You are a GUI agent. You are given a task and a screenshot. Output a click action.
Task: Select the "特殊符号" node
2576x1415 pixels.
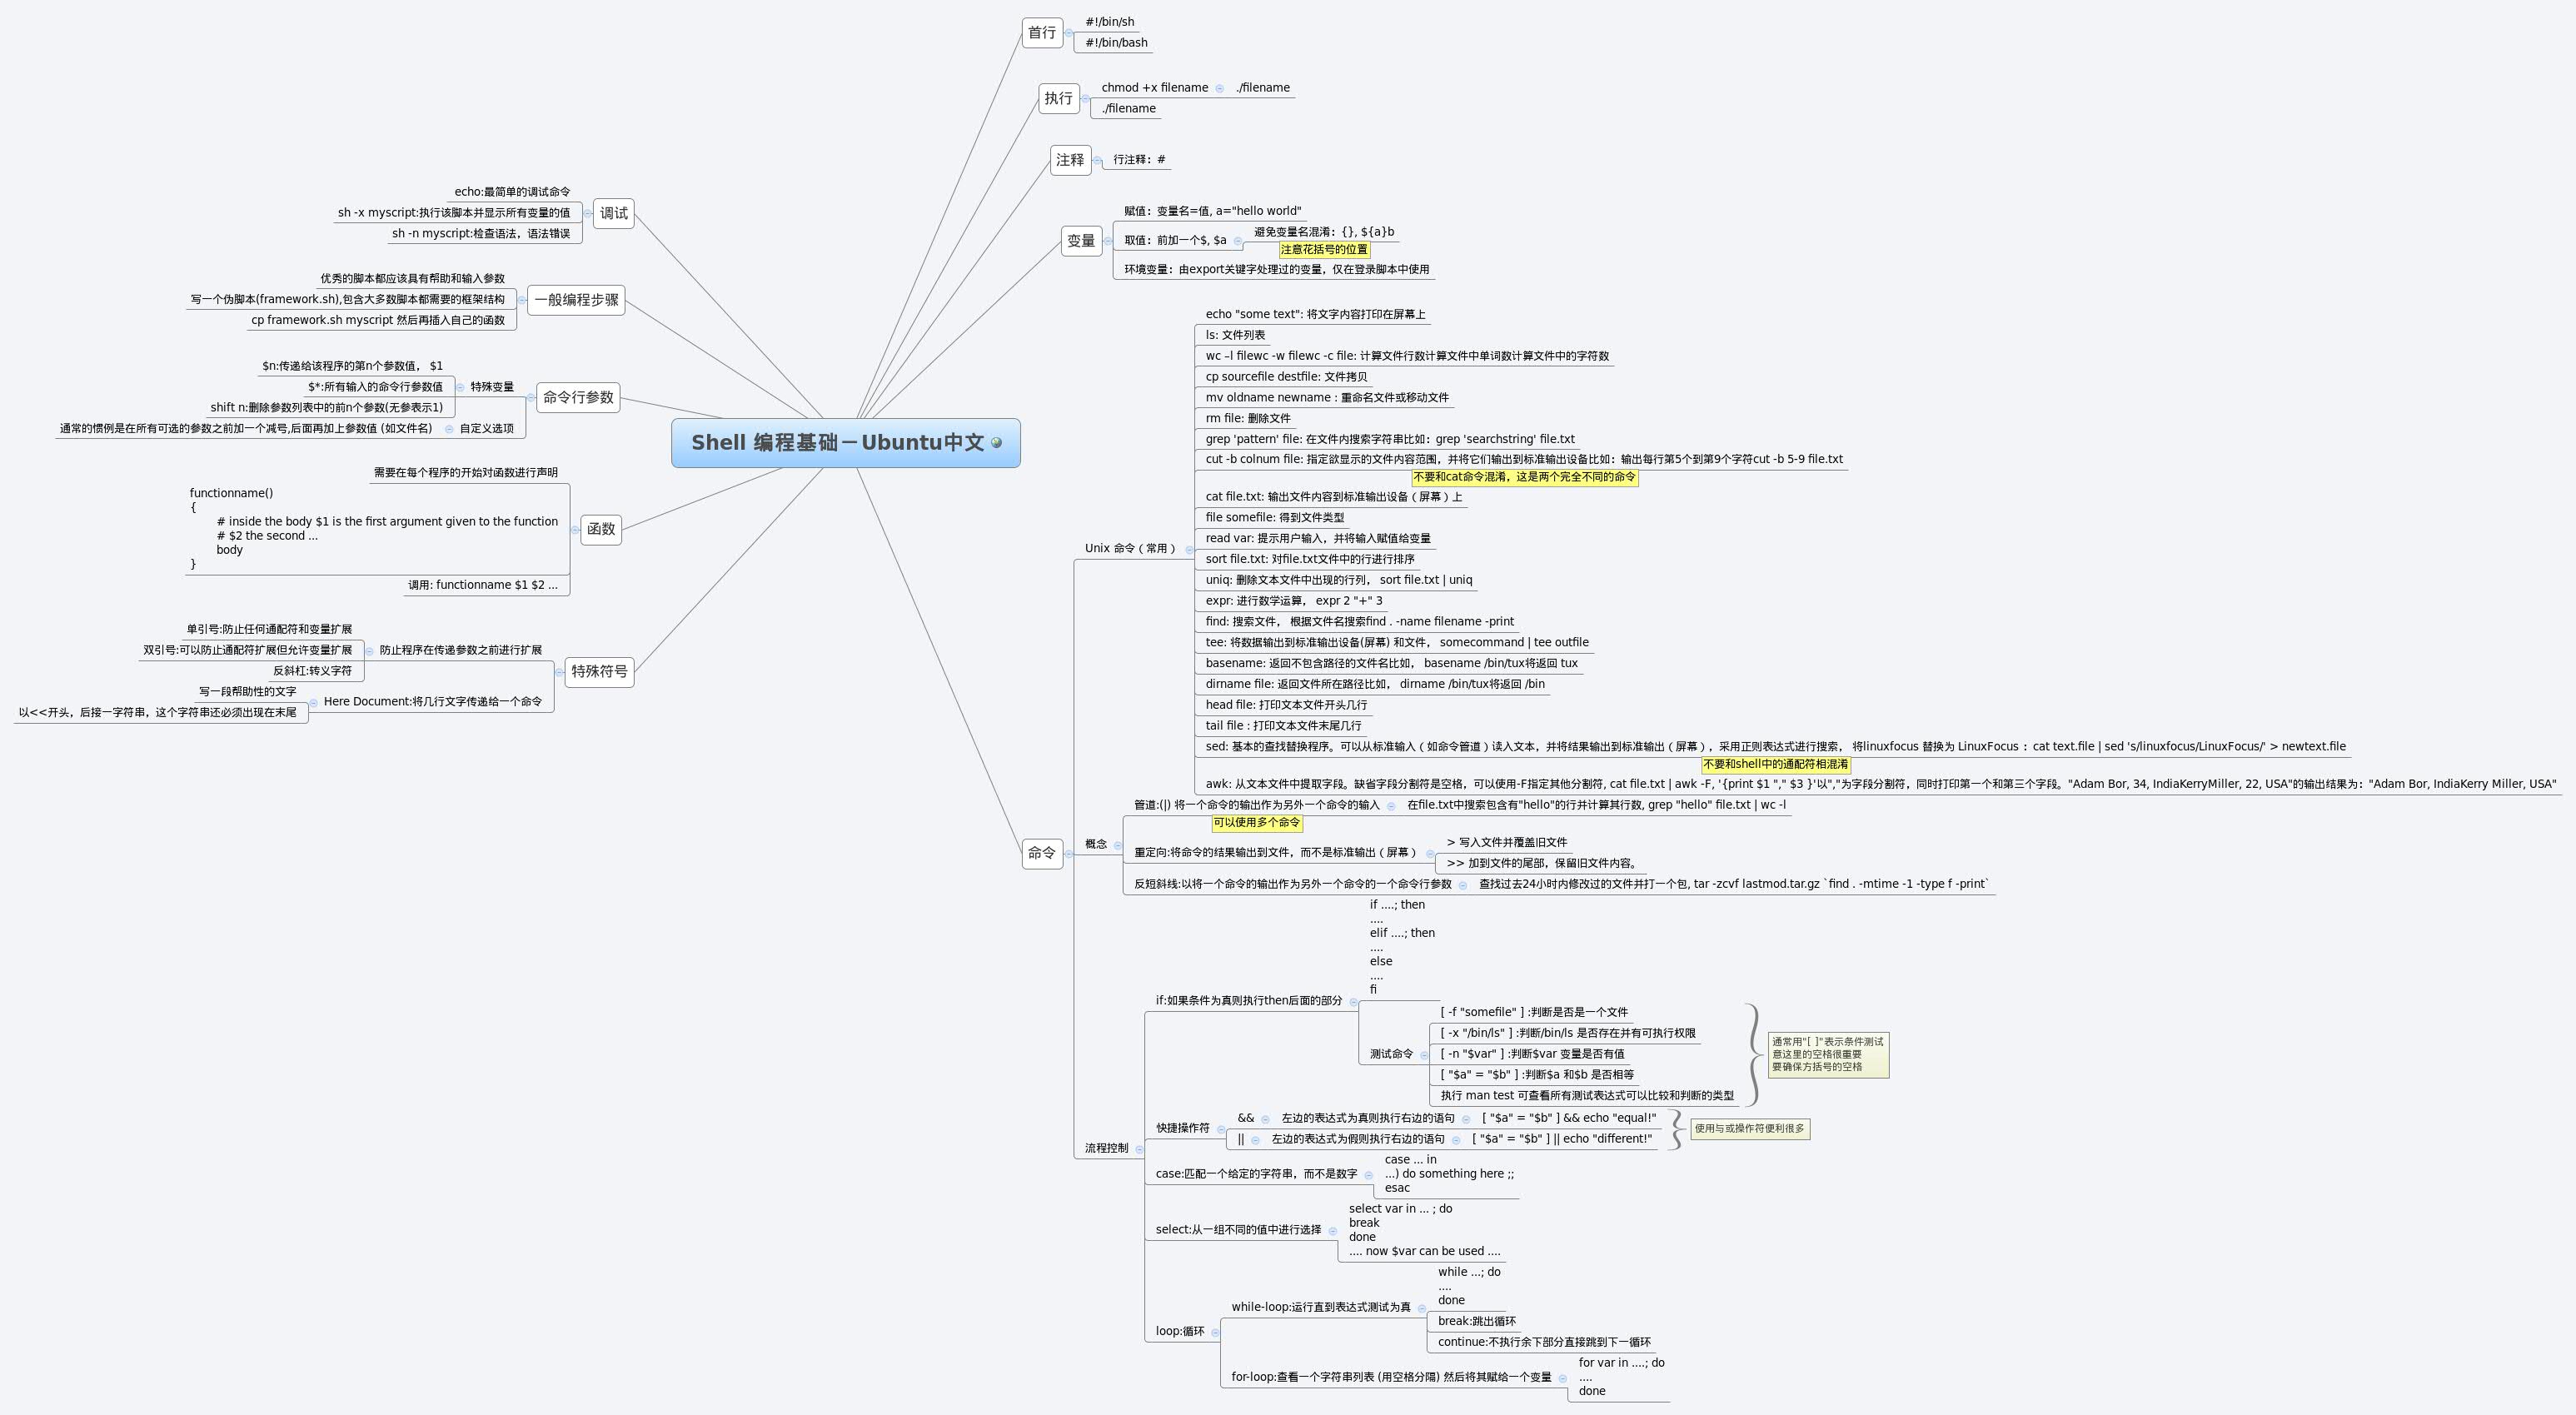600,672
